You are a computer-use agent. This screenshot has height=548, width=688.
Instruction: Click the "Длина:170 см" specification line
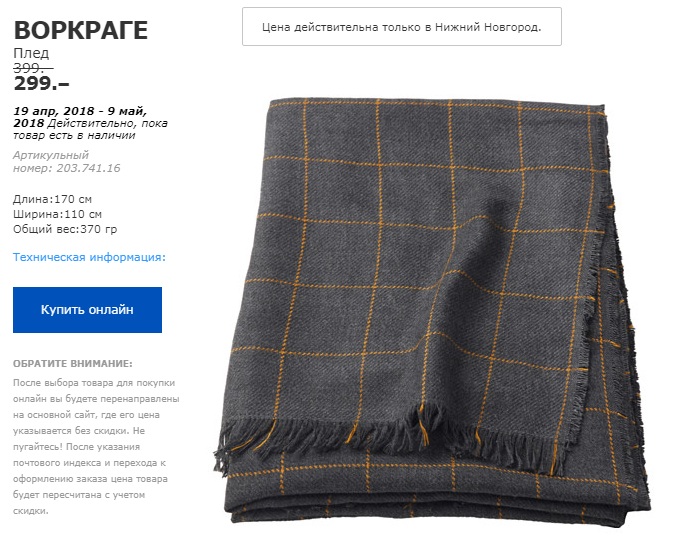tap(52, 199)
